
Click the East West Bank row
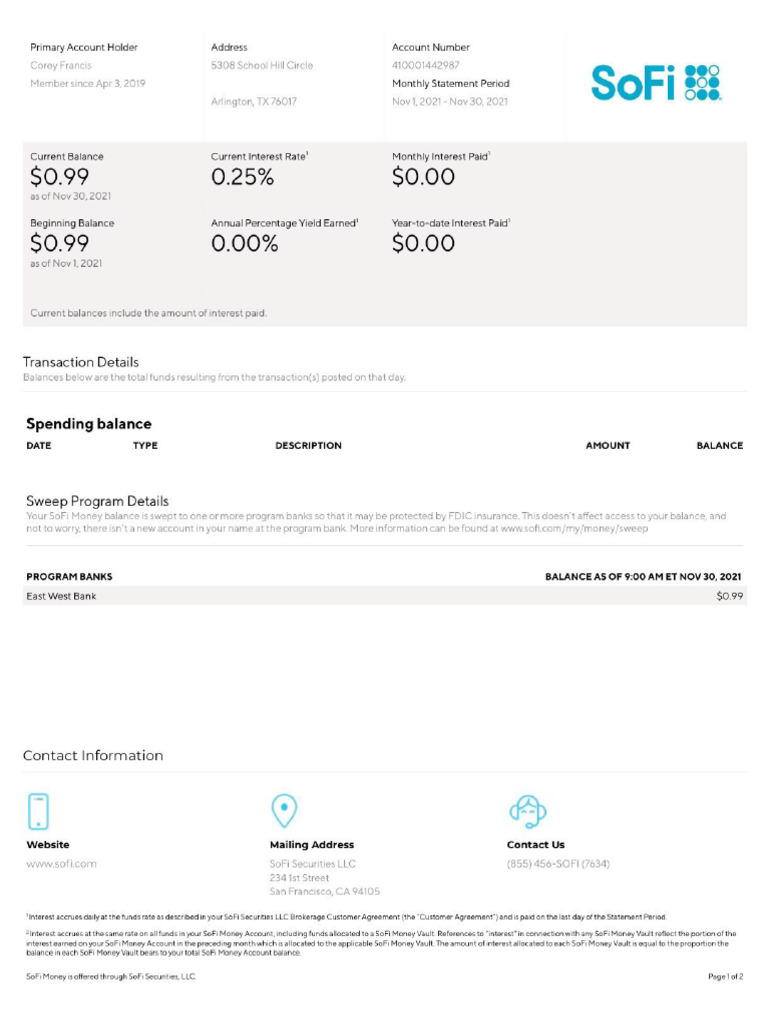(x=61, y=596)
